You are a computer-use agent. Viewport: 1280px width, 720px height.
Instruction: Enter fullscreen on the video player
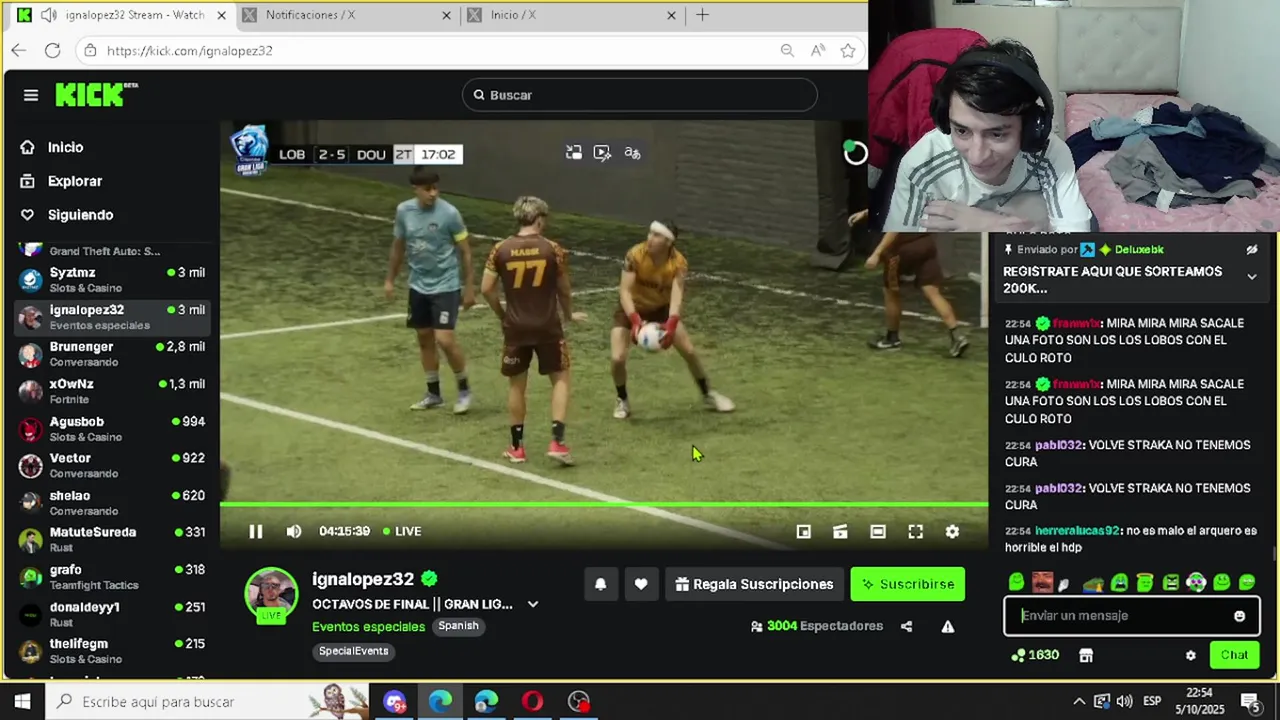coord(915,532)
